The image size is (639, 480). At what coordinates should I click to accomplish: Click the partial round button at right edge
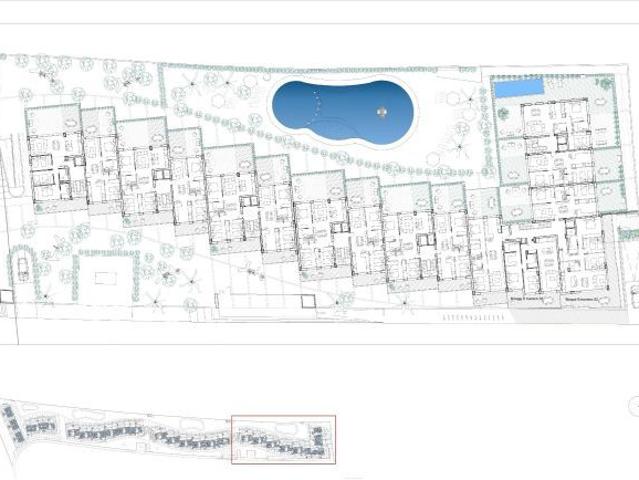coord(635,405)
